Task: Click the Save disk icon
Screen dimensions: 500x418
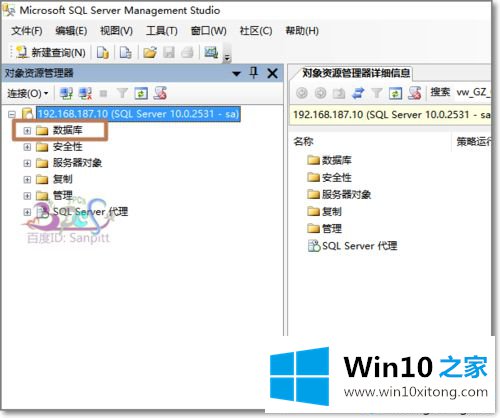Action: click(x=169, y=52)
